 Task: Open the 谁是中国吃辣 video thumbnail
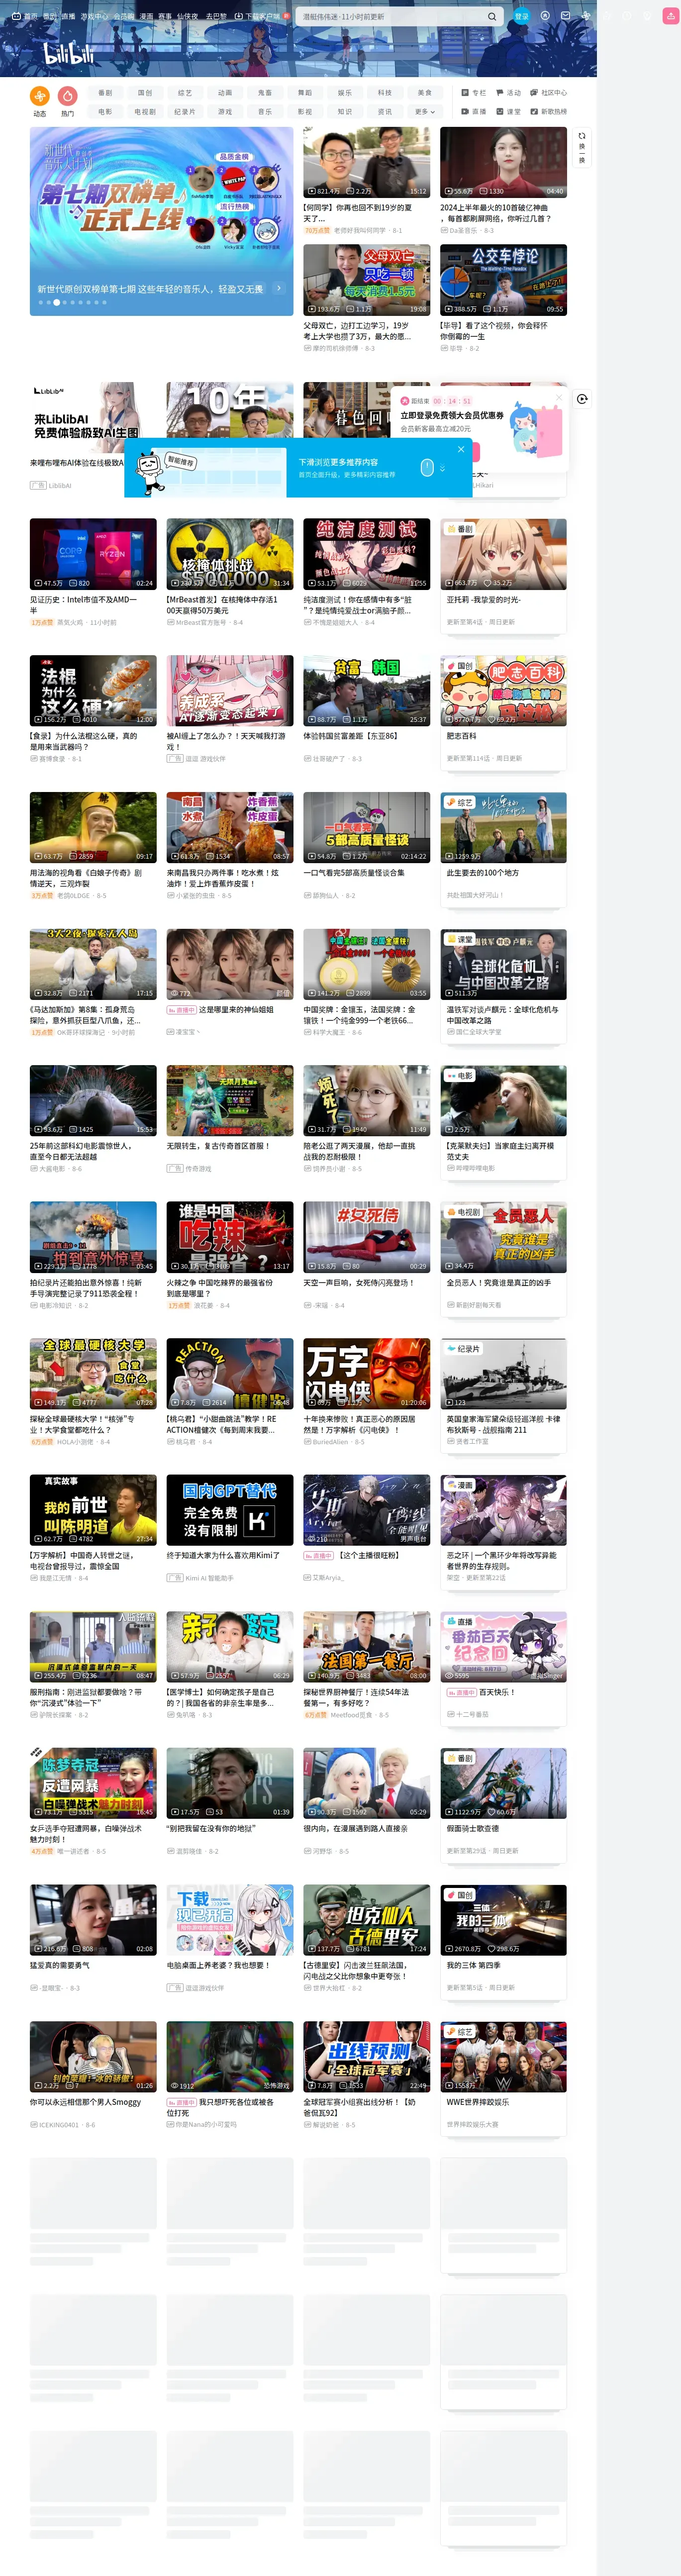click(230, 1237)
